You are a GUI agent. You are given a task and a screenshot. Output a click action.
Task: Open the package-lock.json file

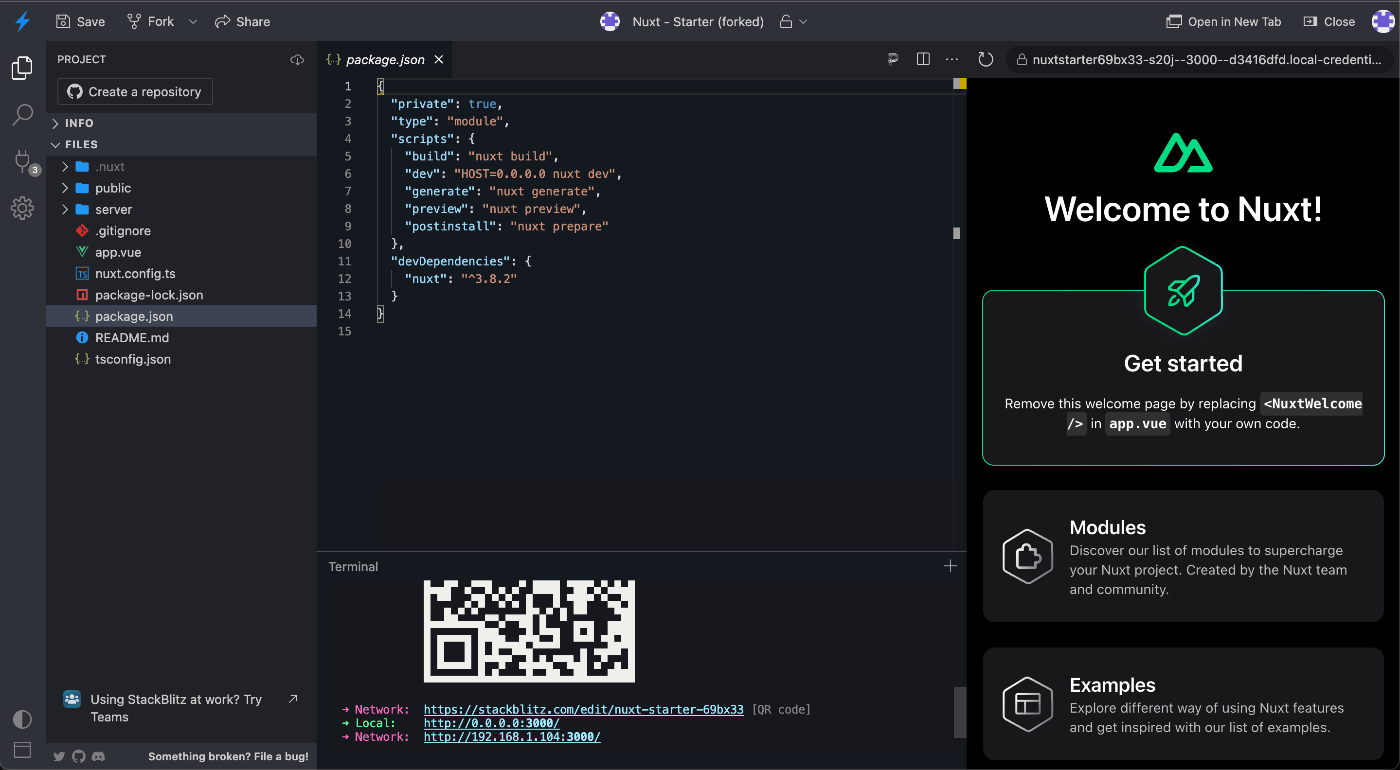coord(181,295)
